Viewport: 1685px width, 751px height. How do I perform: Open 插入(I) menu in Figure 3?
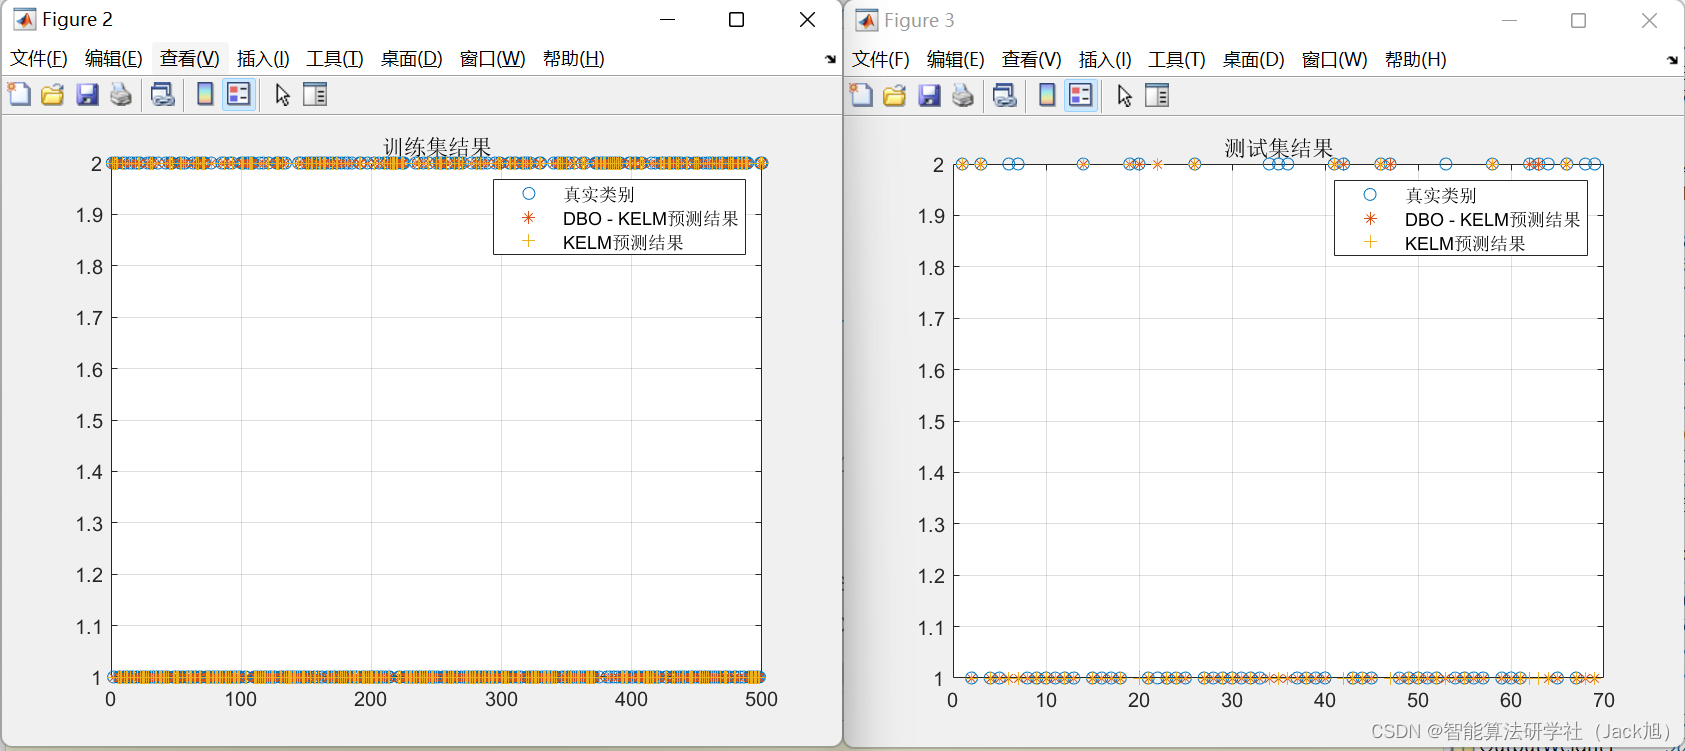[1105, 59]
